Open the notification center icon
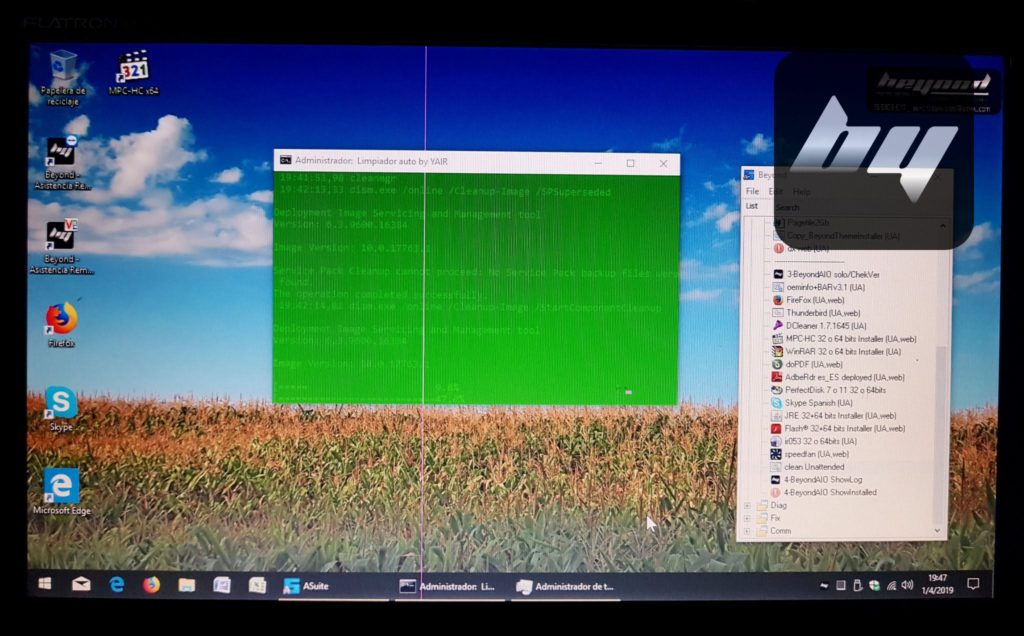Image resolution: width=1024 pixels, height=636 pixels. [x=972, y=584]
